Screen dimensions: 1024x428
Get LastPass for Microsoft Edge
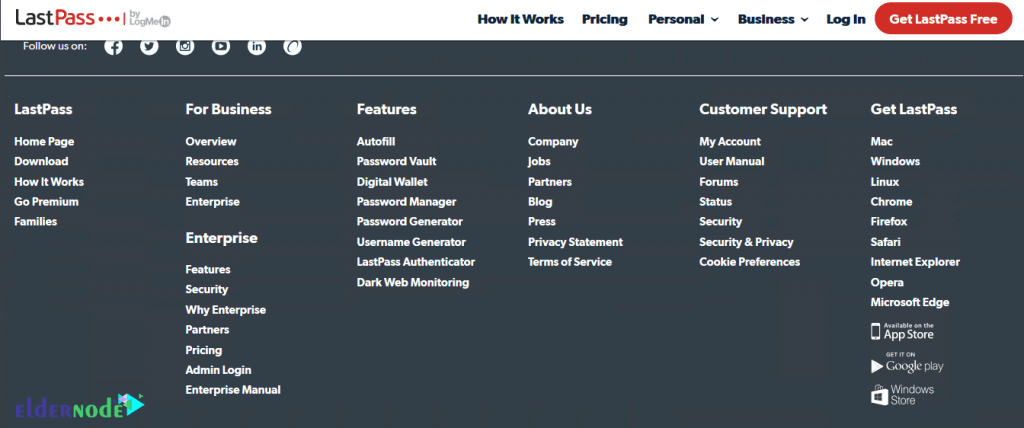pyautogui.click(x=910, y=303)
